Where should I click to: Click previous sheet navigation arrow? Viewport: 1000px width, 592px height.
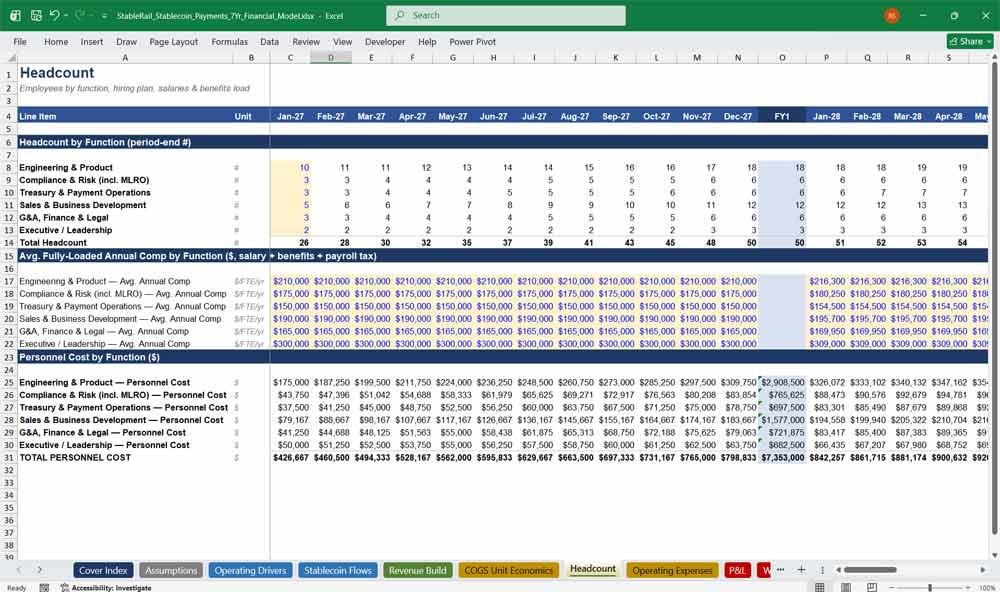[19, 570]
